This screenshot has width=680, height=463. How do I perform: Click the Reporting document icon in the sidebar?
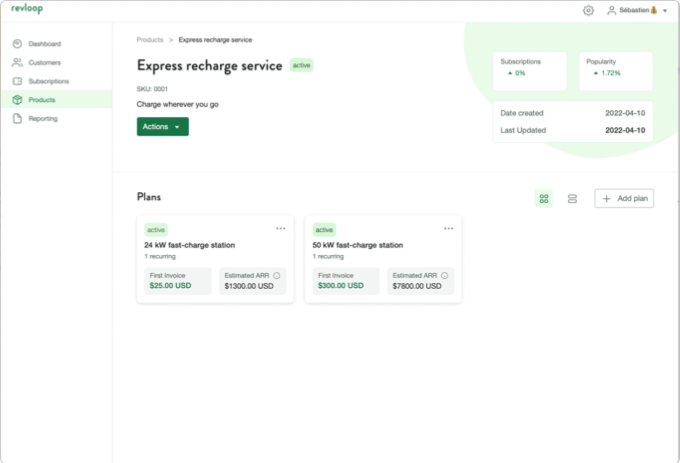click(18, 119)
